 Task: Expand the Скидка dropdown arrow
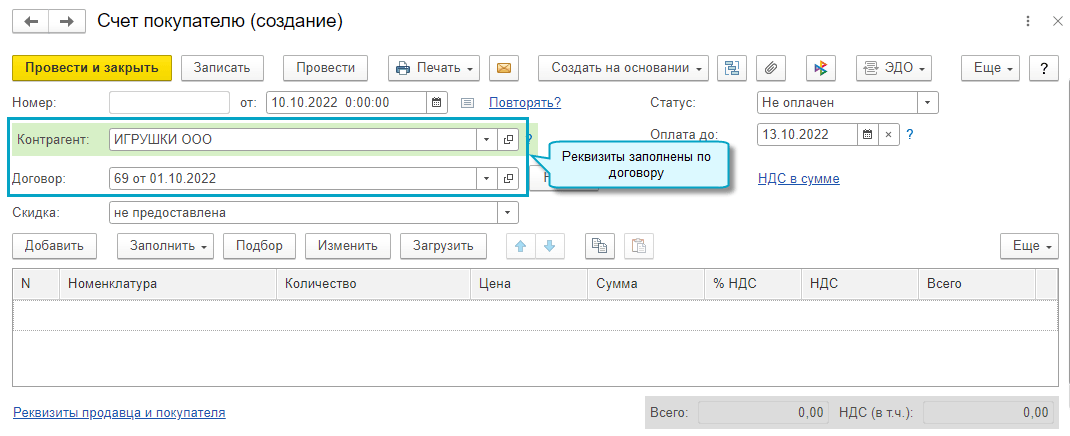point(508,213)
